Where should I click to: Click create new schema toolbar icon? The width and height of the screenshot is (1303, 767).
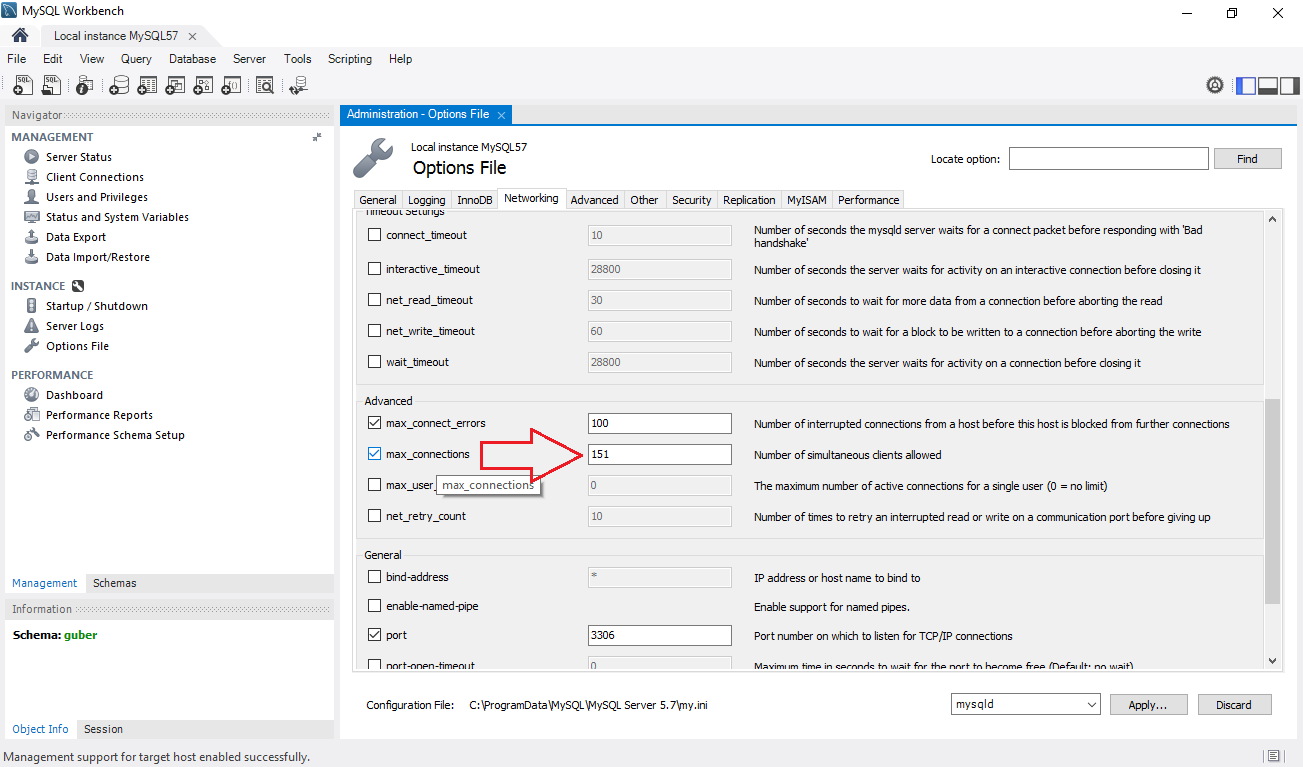point(119,86)
